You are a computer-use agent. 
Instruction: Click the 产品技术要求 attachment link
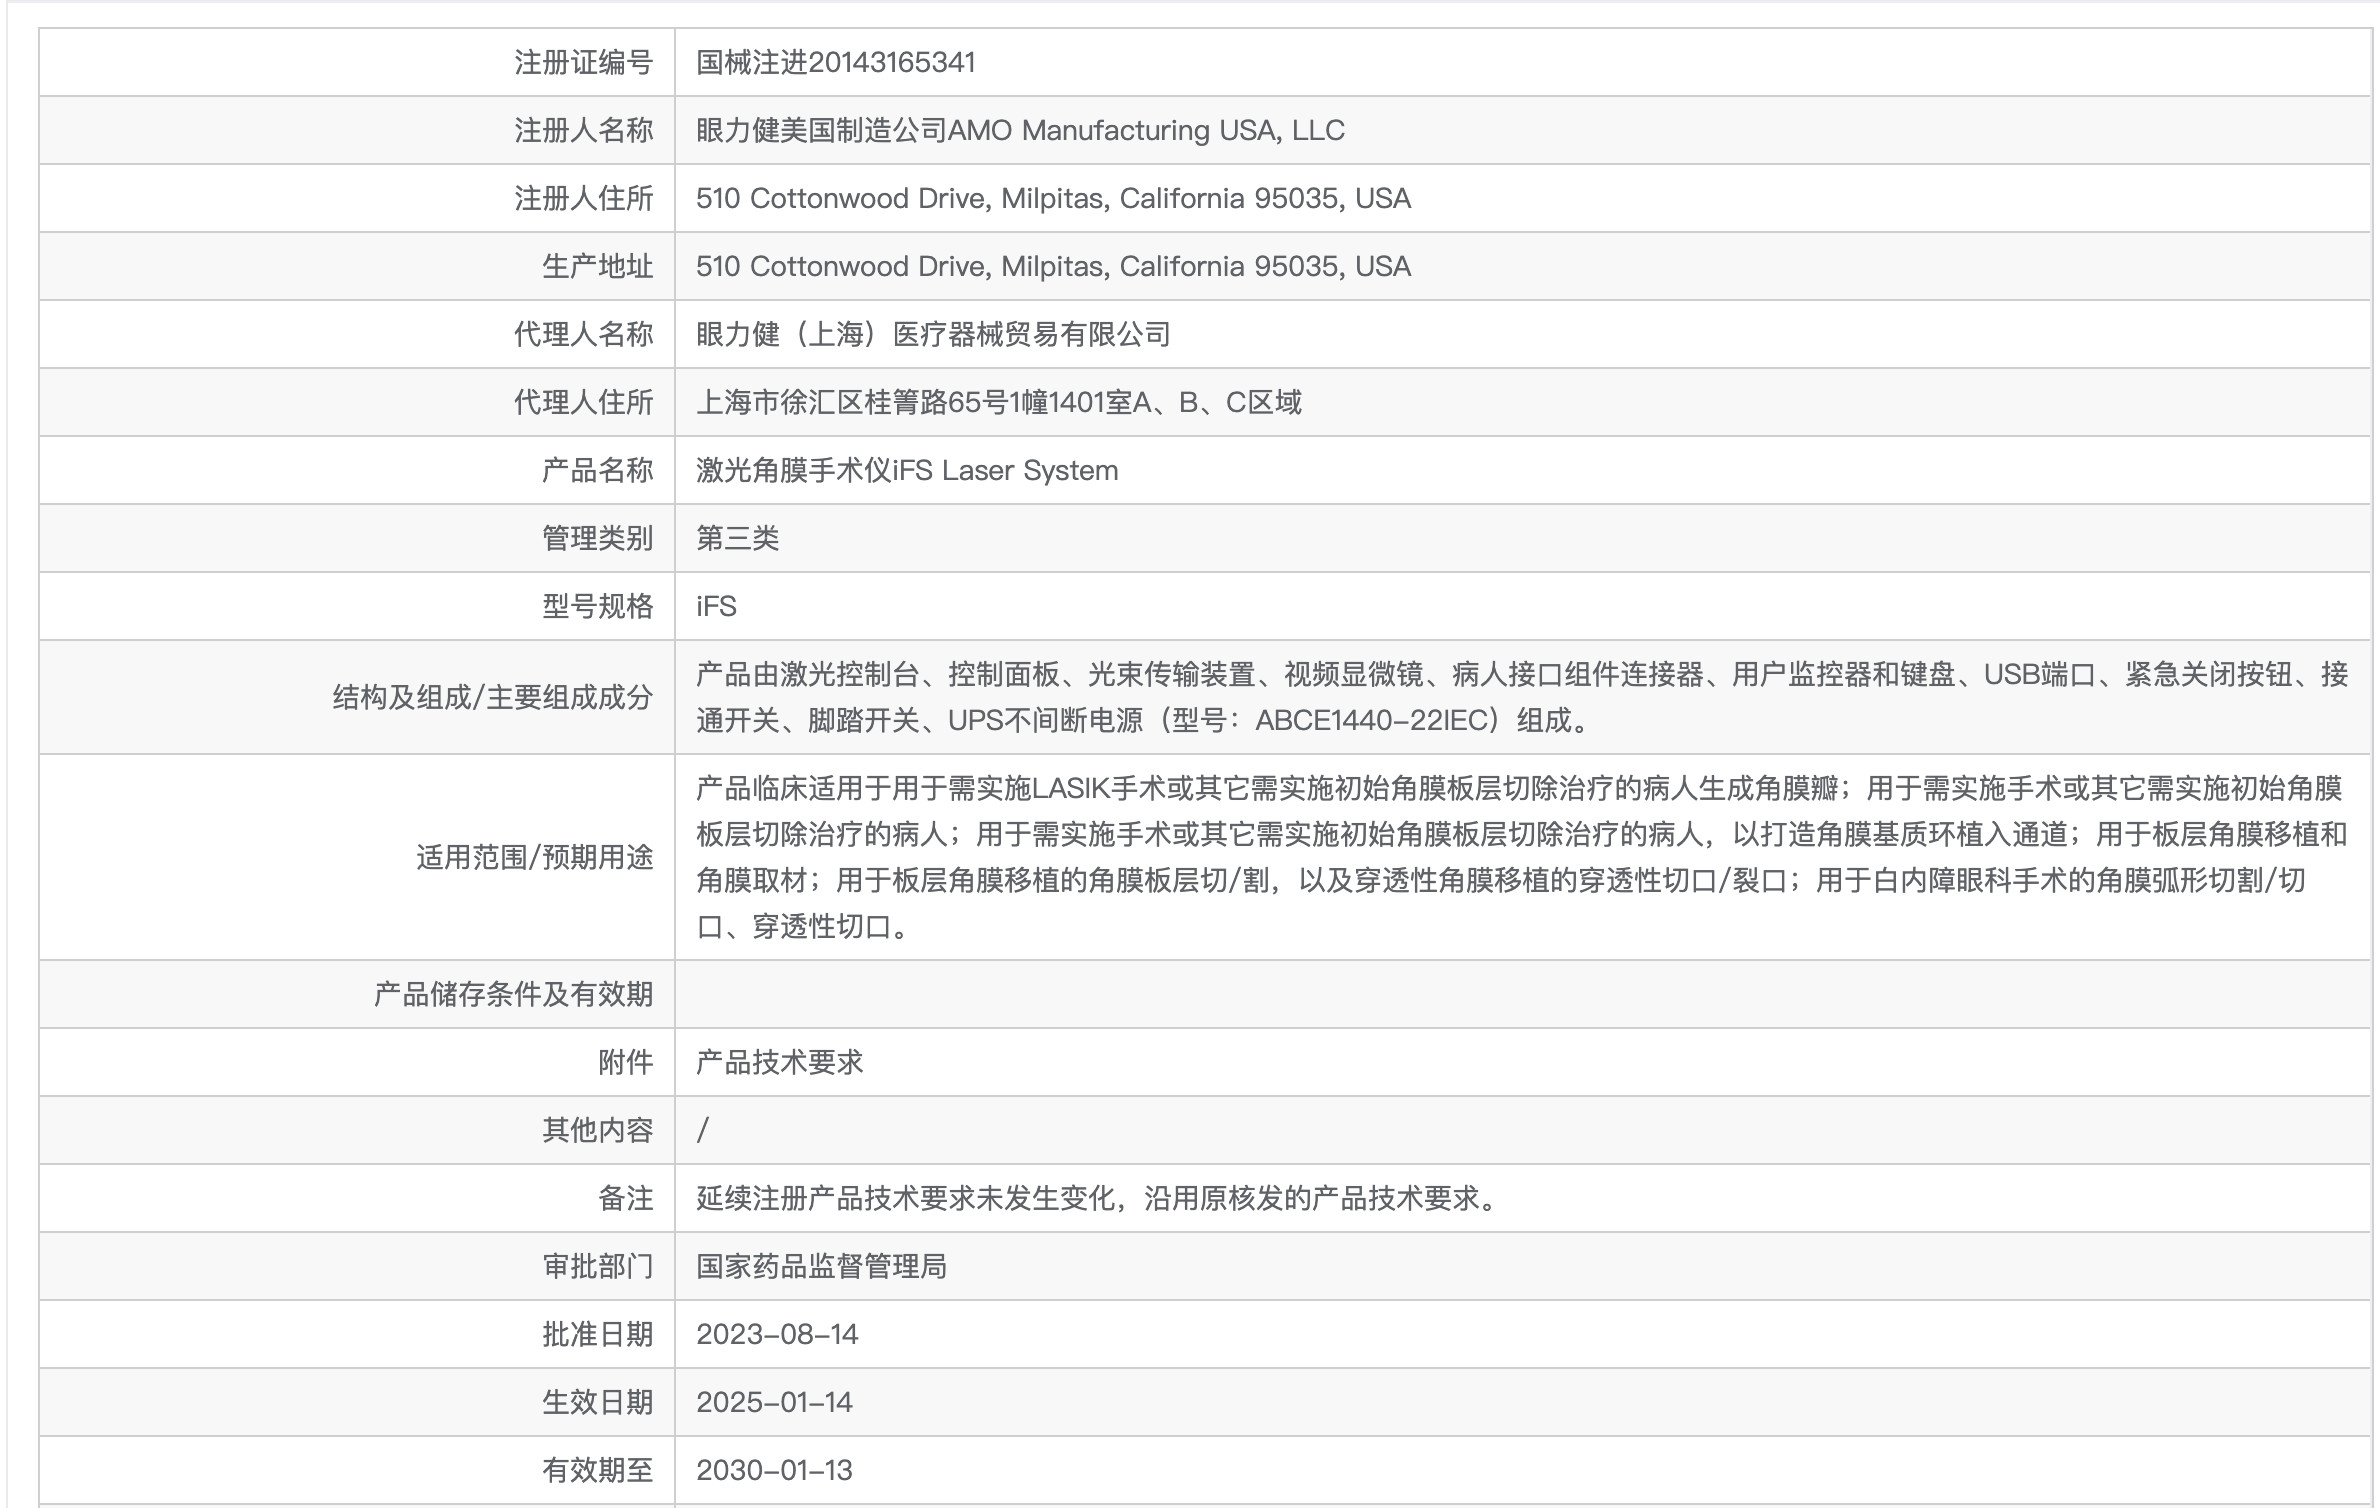pos(779,1062)
